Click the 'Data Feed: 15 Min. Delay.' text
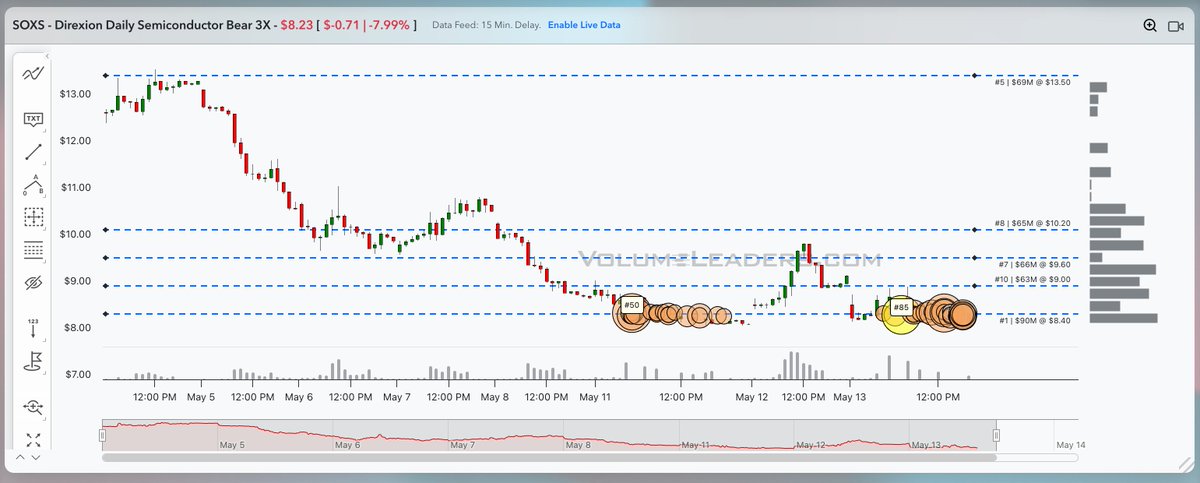1200x483 pixels. (x=486, y=25)
